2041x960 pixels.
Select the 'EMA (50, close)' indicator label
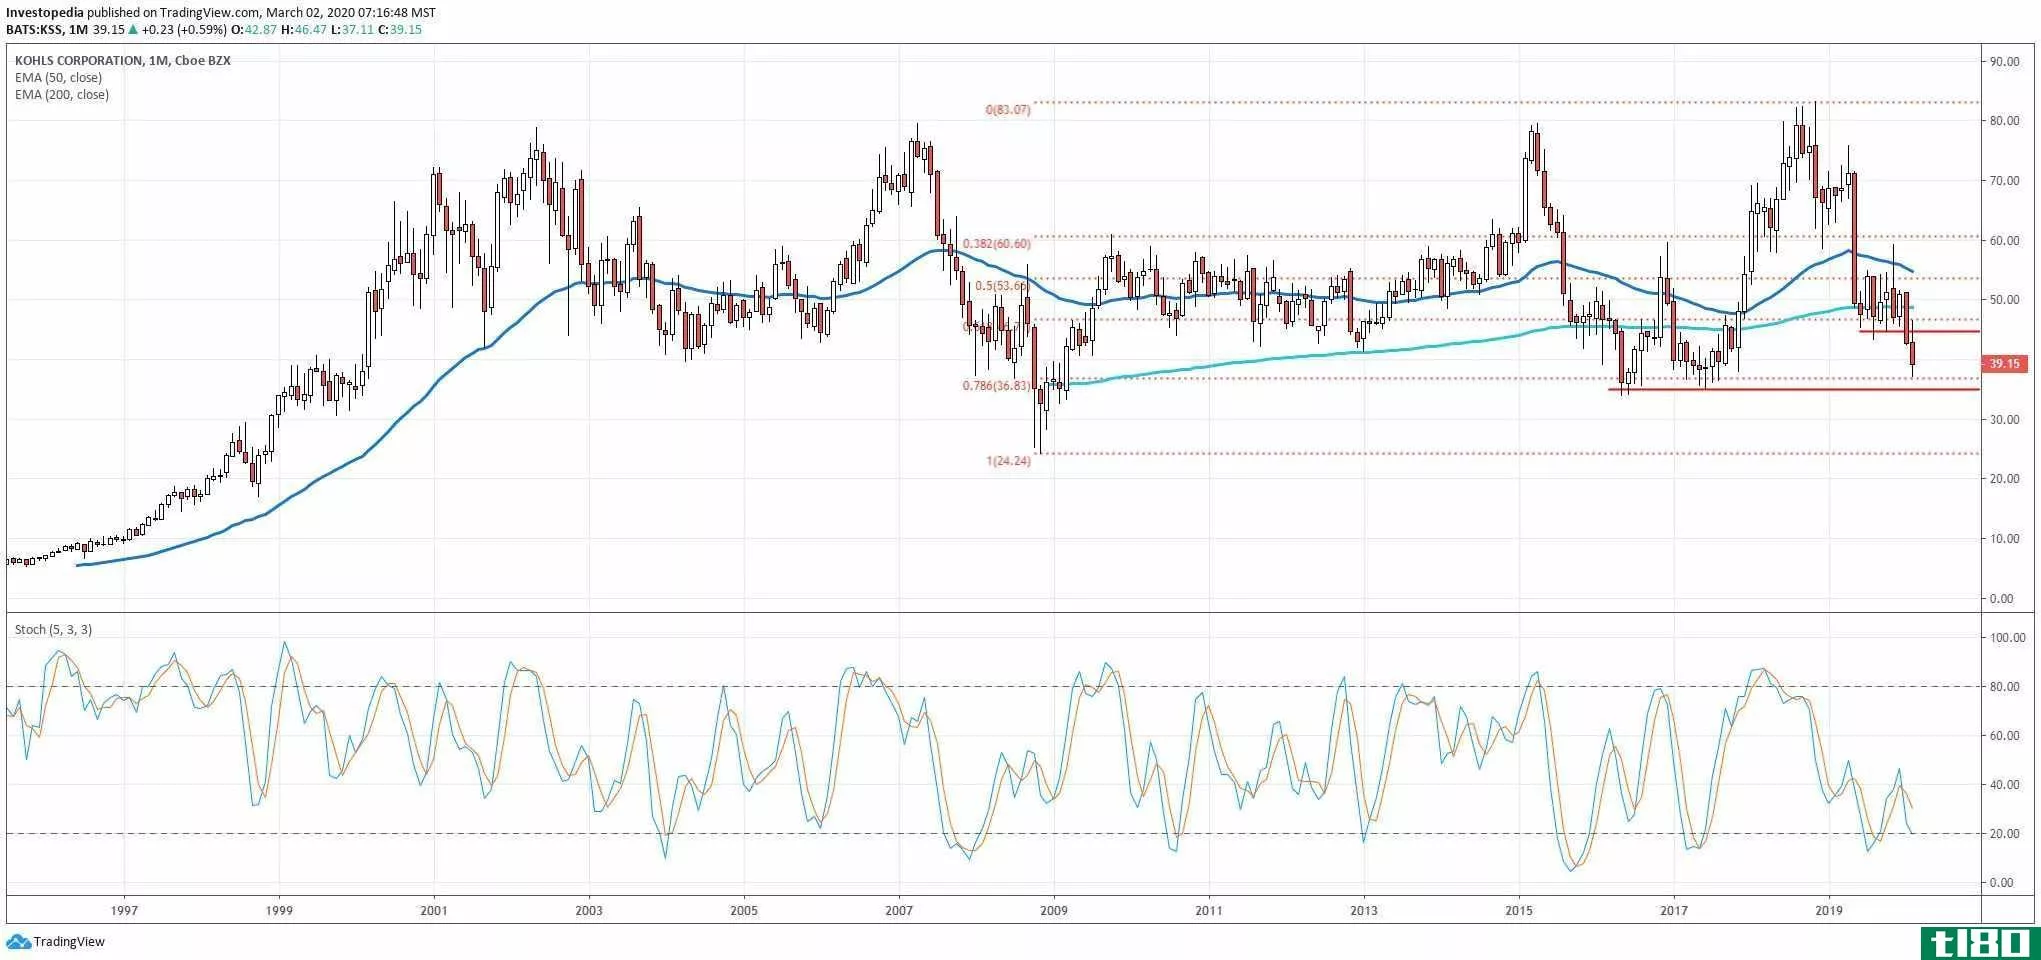58,78
